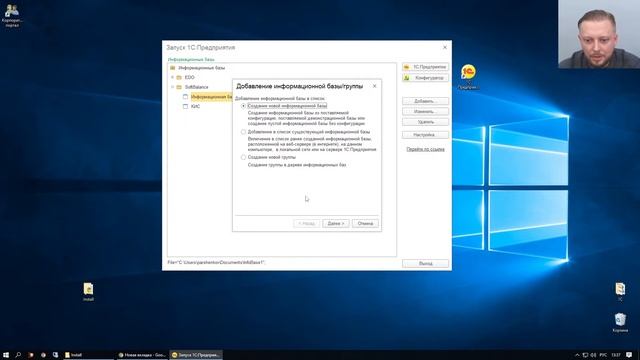Select the highlighted Информационная база entry

tap(211, 97)
